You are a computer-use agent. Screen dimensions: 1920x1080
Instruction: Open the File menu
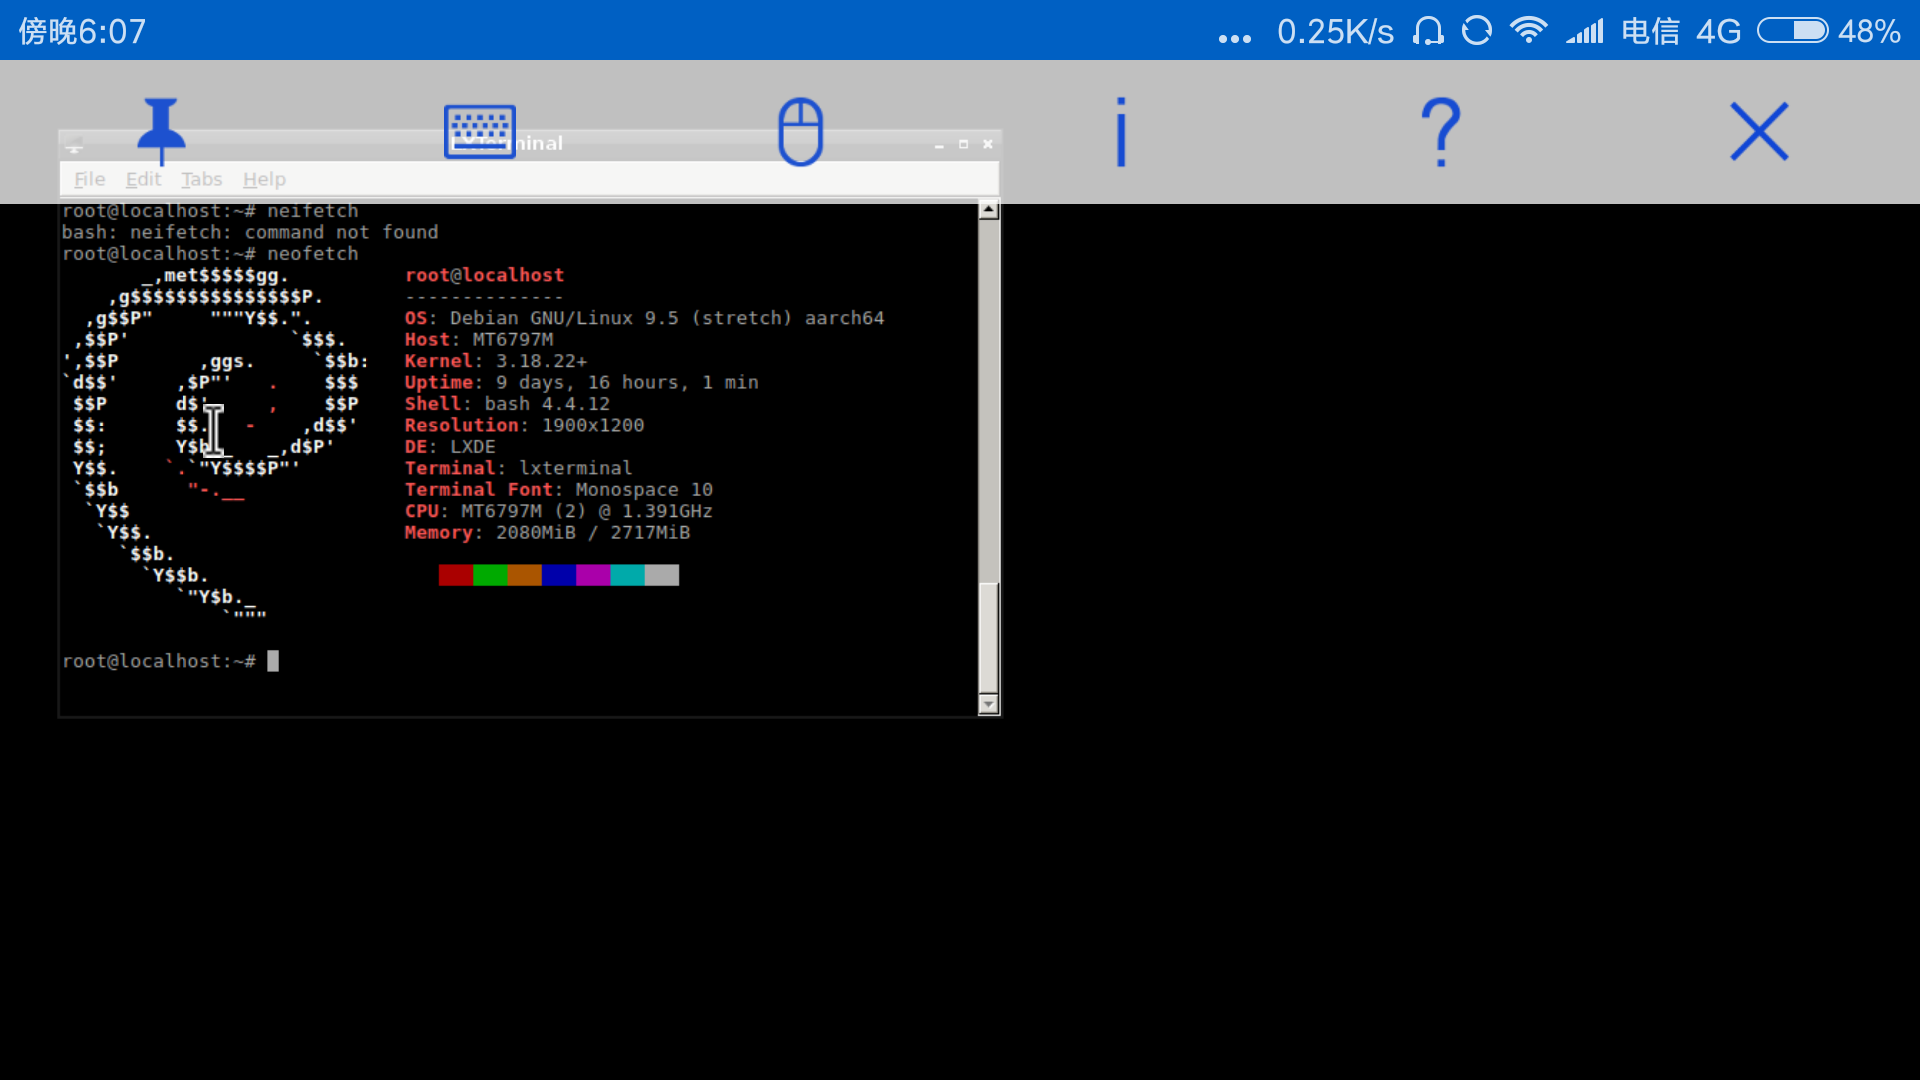tap(89, 179)
